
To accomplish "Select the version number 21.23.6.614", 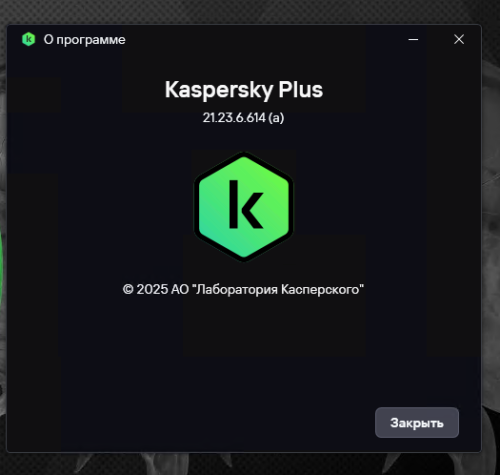I will pos(234,117).
